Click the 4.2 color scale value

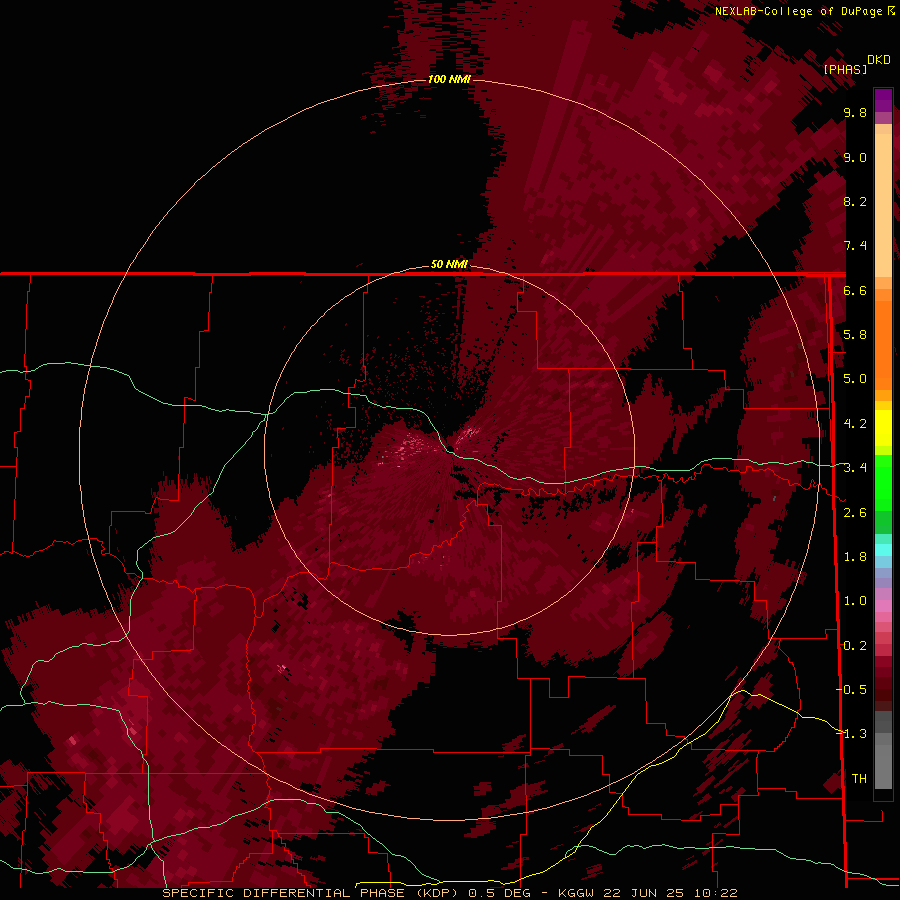(x=855, y=424)
